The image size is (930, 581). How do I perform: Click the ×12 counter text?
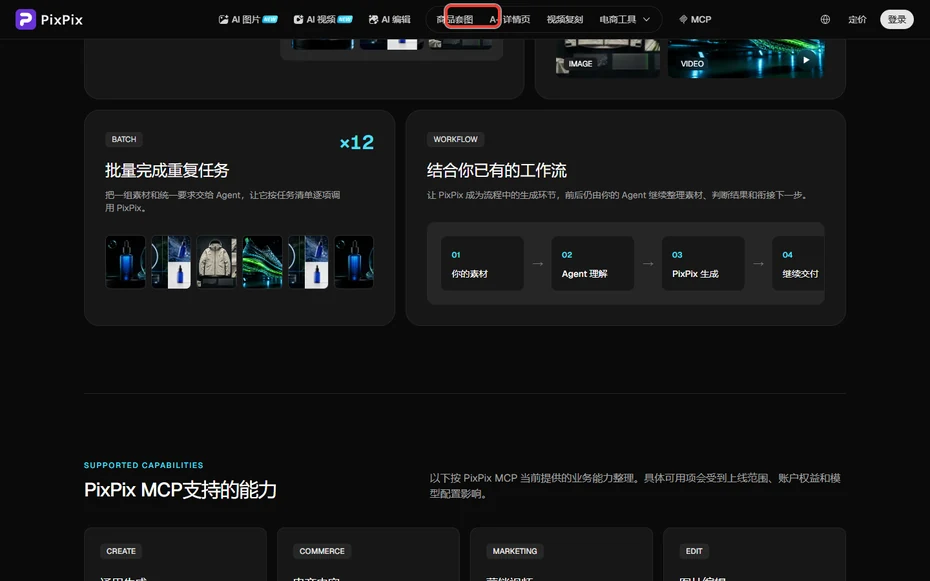click(x=356, y=142)
